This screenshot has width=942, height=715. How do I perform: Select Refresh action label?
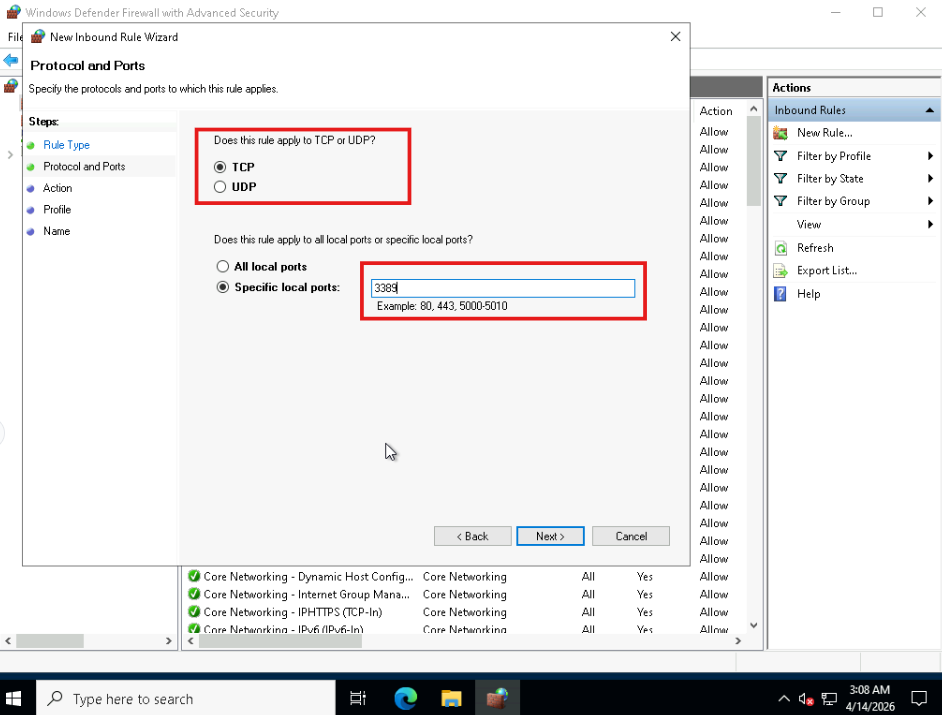(815, 248)
